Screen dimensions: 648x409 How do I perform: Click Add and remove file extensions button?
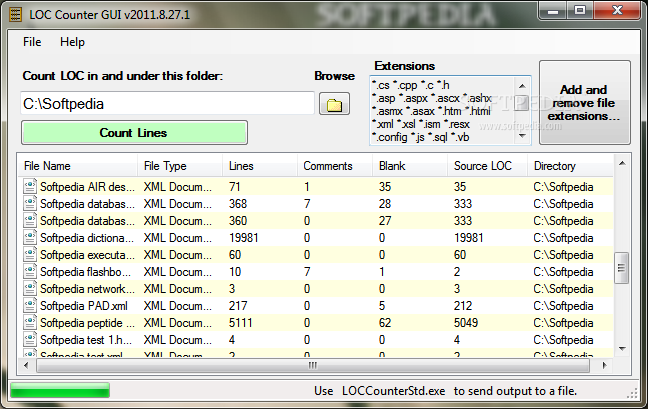(x=585, y=102)
